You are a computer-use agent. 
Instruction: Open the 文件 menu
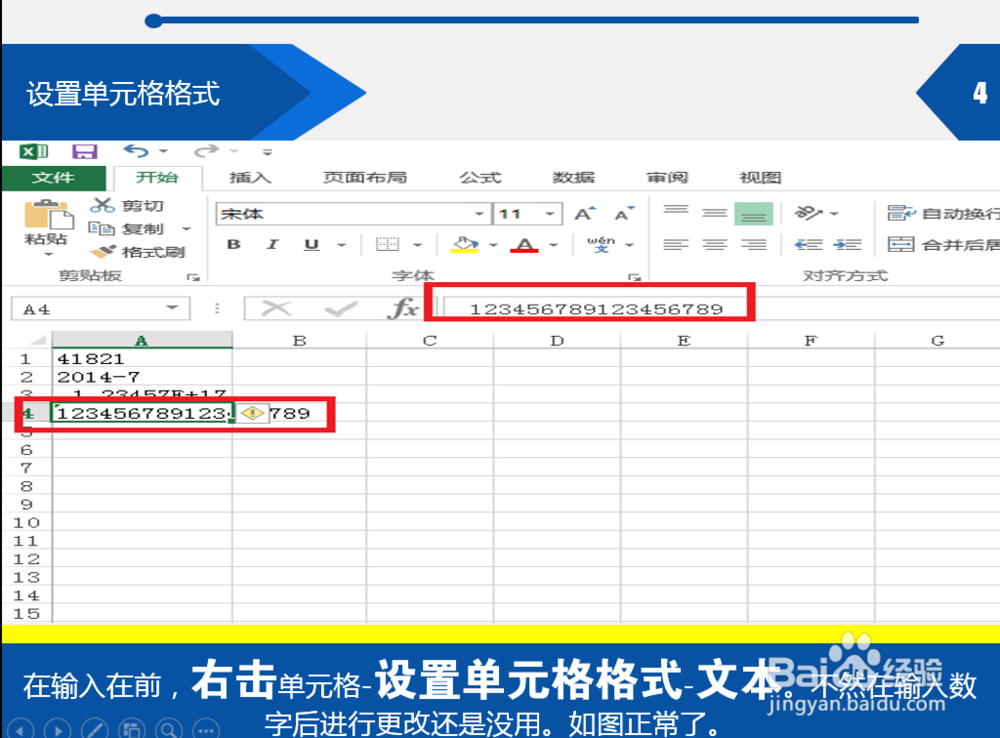[55, 177]
